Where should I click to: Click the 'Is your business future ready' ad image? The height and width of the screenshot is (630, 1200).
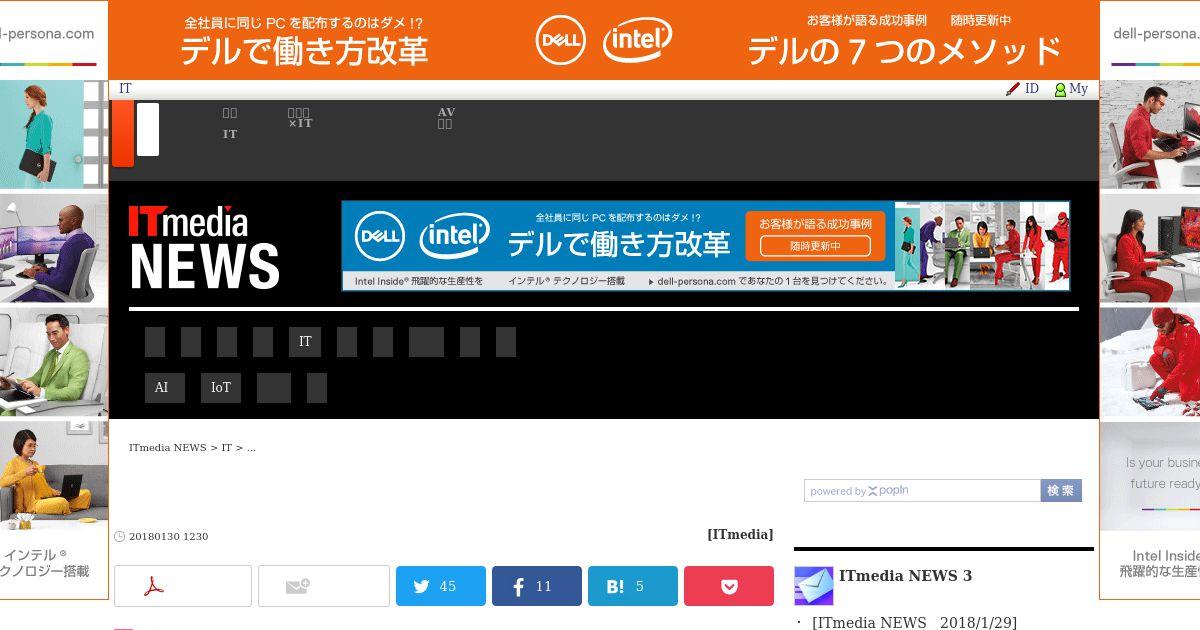[x=1150, y=476]
